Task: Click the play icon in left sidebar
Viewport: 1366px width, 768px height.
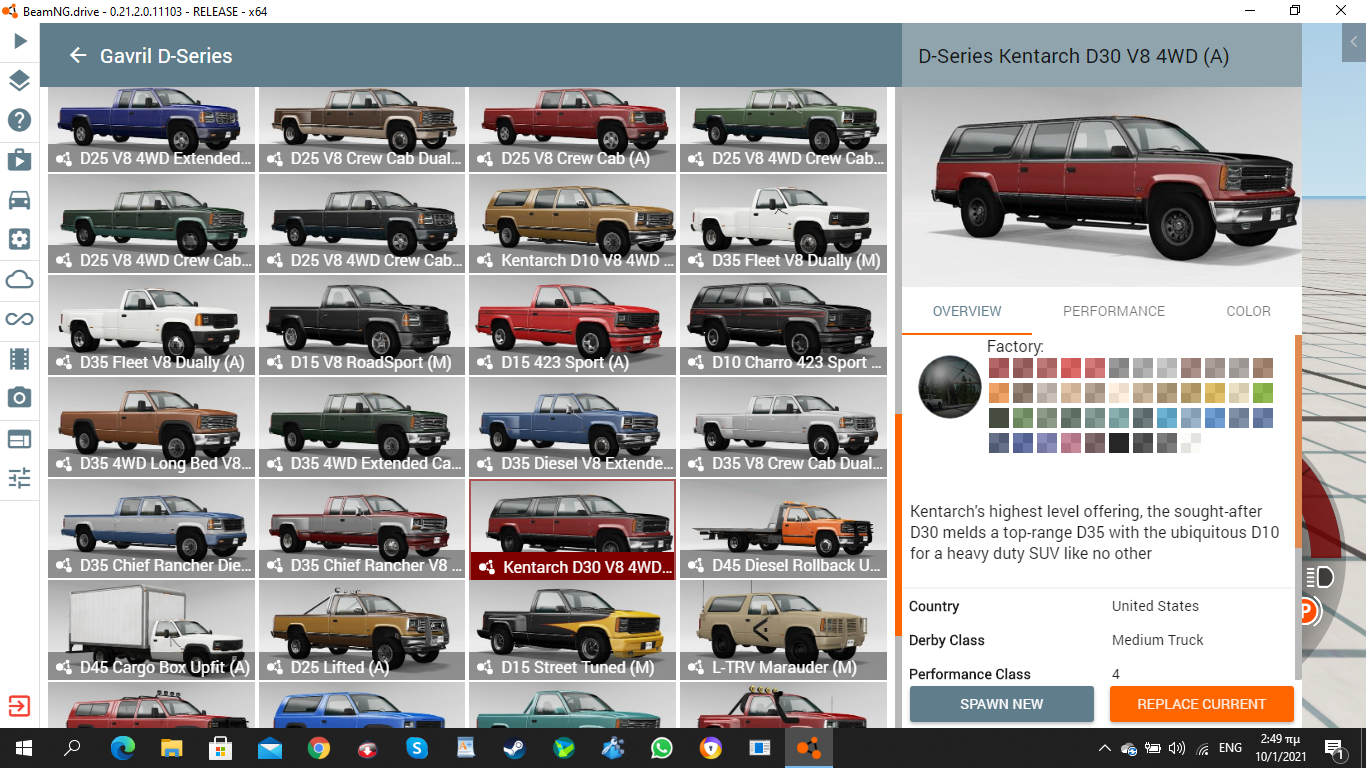Action: pyautogui.click(x=20, y=42)
